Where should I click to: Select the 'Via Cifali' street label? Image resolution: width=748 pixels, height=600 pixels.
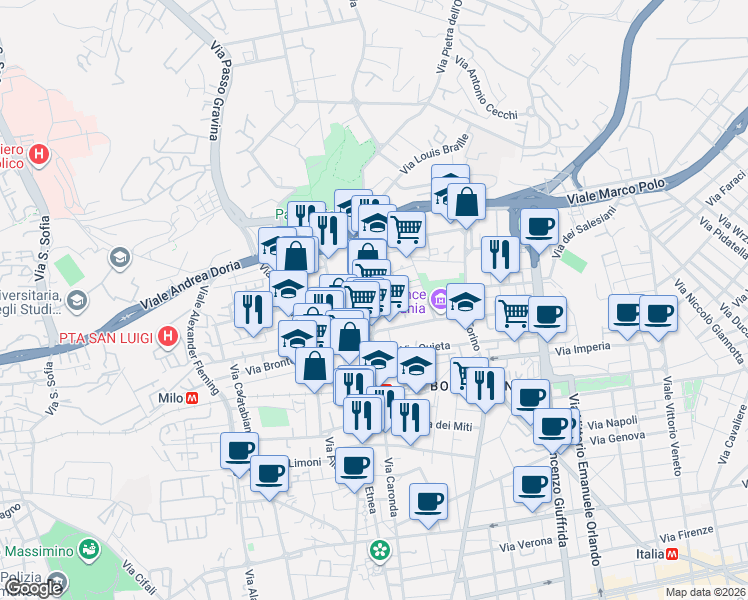pos(139,577)
